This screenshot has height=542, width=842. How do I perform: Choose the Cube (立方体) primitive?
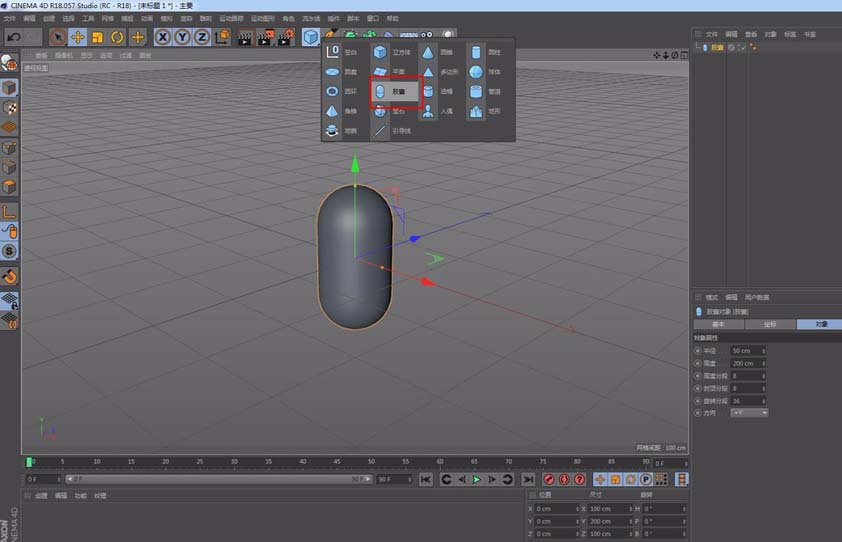392,51
